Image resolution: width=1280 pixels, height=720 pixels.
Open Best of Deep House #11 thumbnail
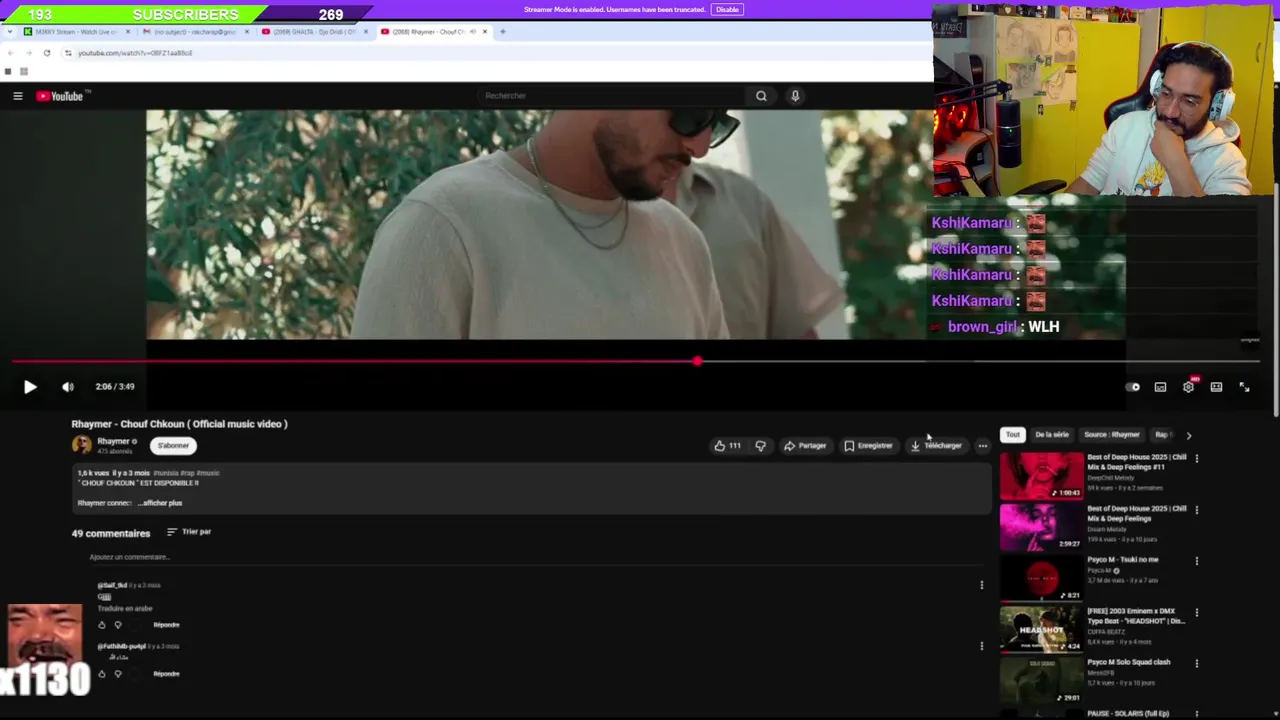pyautogui.click(x=1041, y=476)
